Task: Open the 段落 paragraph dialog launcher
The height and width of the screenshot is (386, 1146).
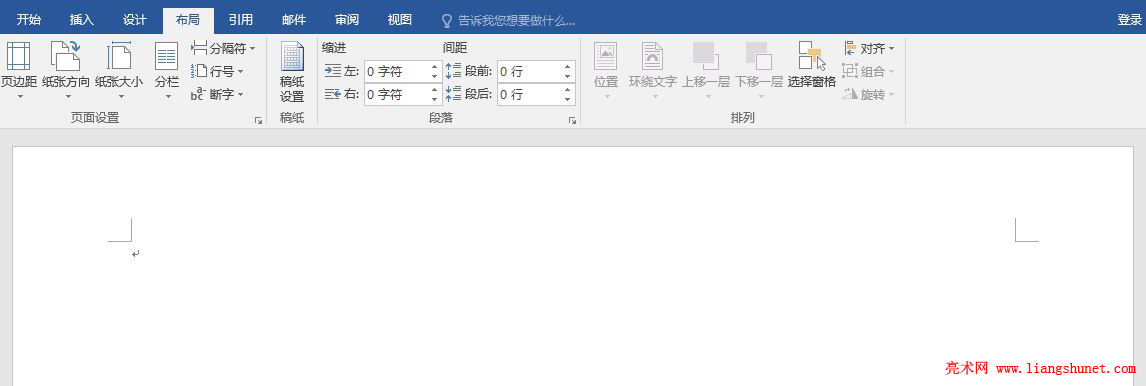Action: (x=572, y=121)
